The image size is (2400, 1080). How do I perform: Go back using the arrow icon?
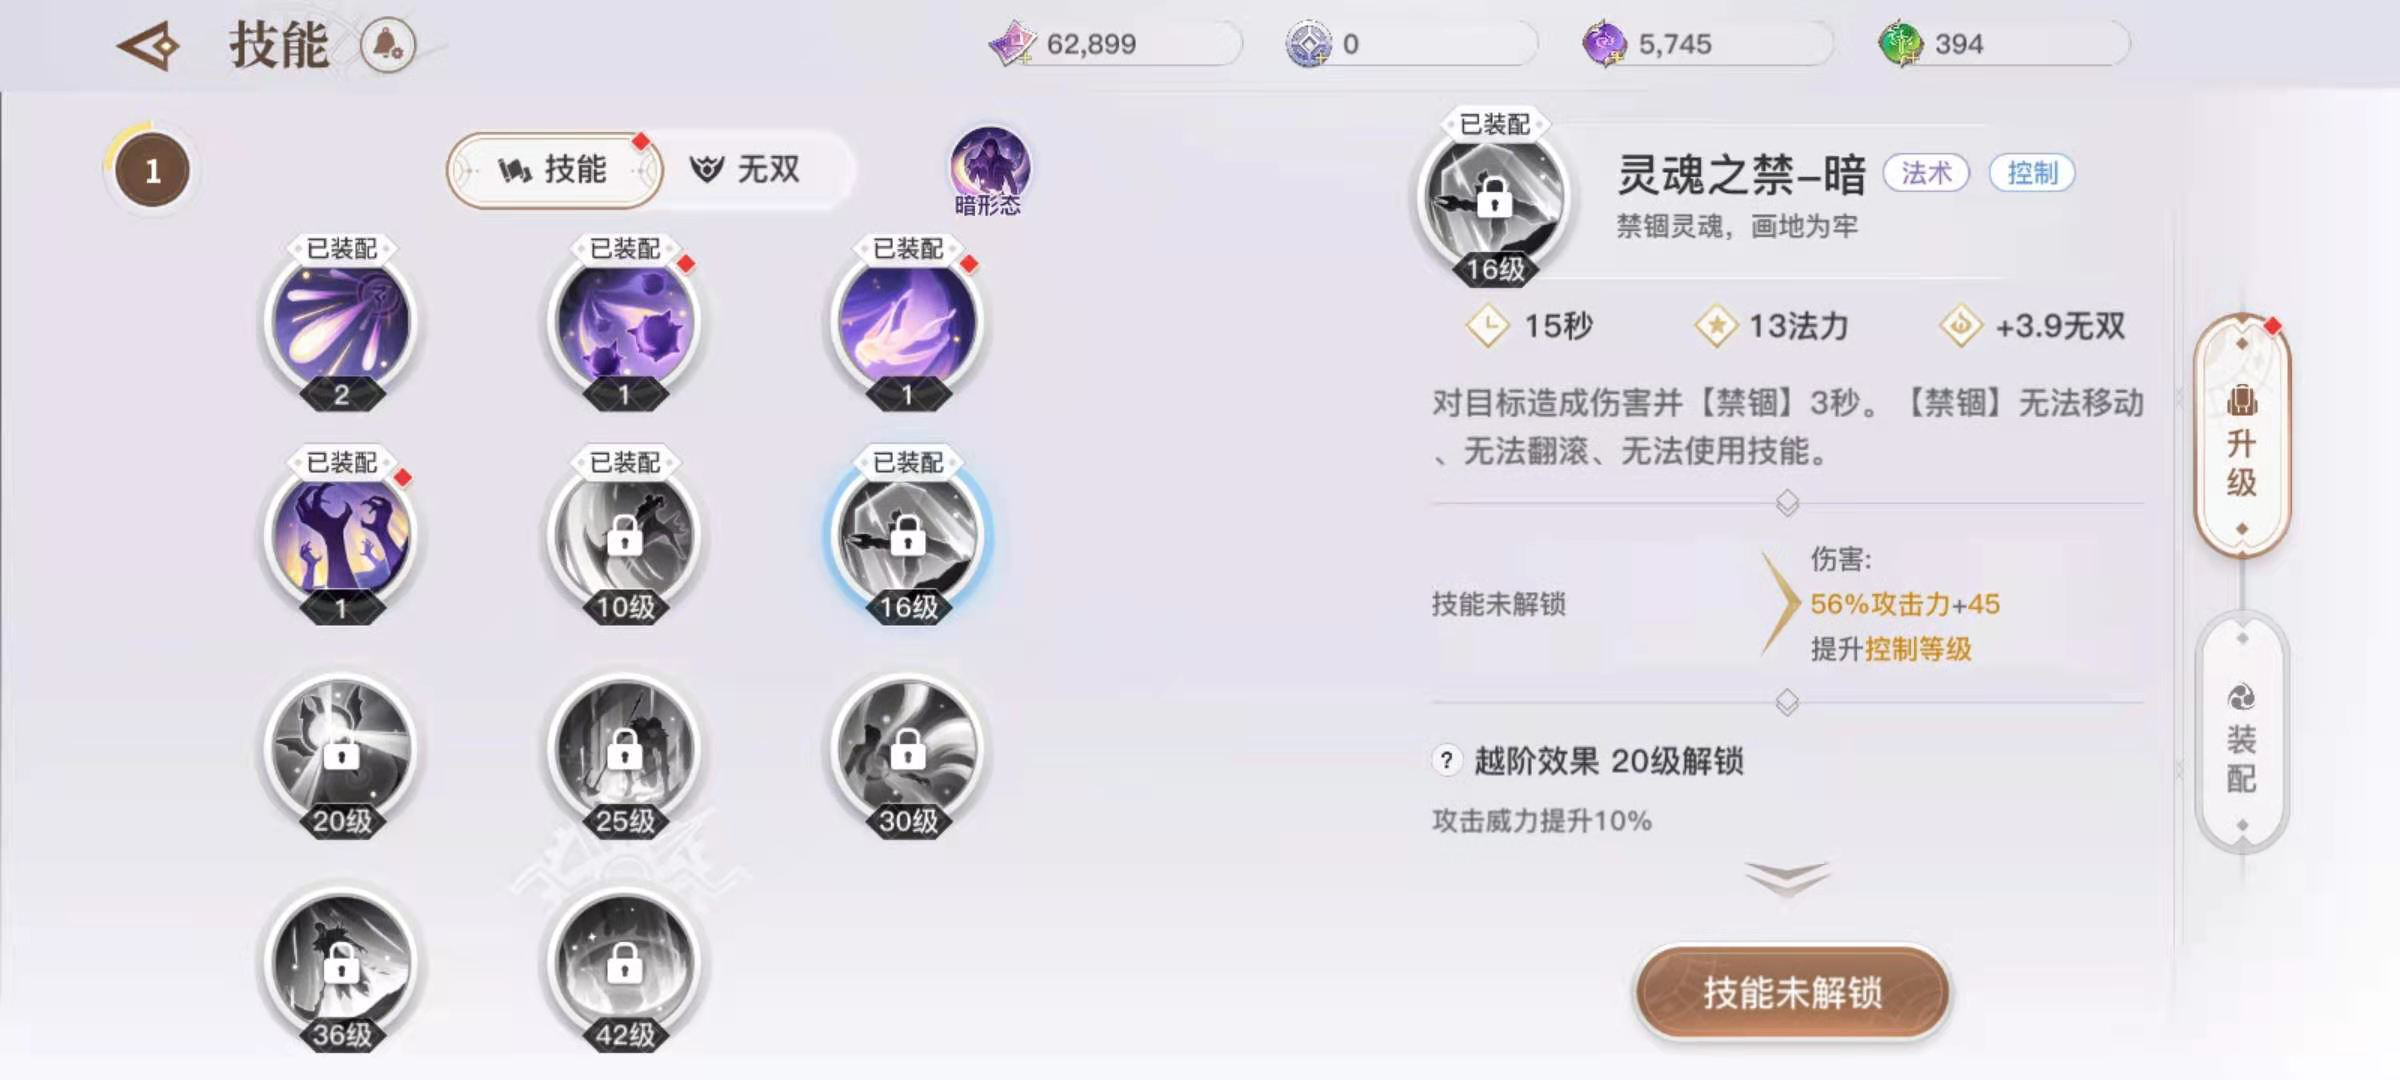coord(148,46)
